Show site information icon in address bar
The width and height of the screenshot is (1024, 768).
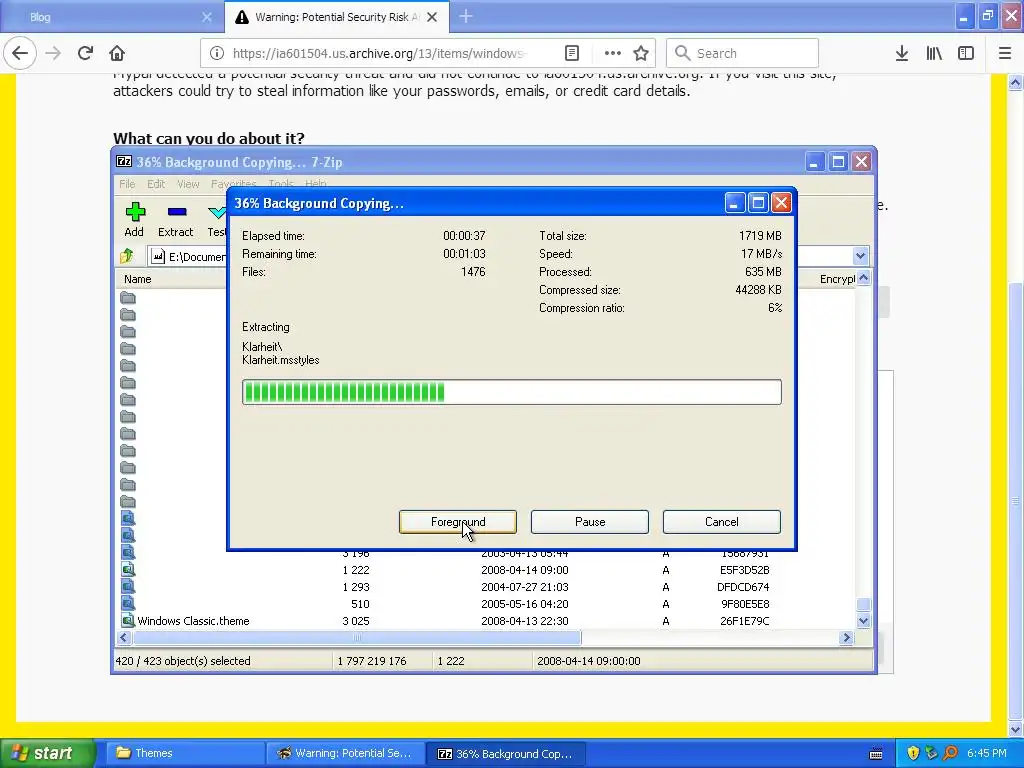[x=217, y=53]
